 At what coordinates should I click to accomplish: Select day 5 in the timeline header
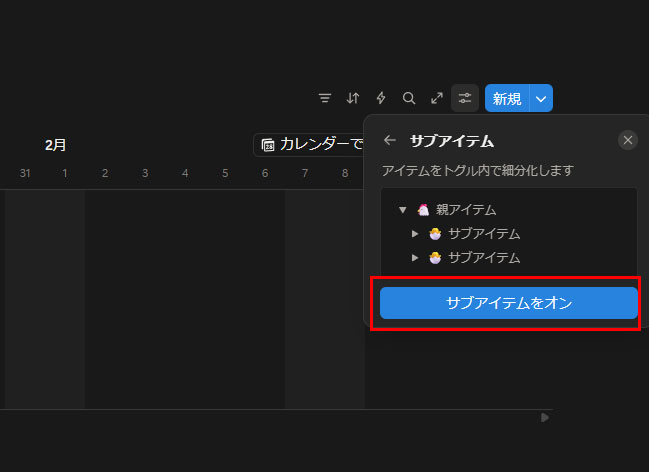coord(225,173)
